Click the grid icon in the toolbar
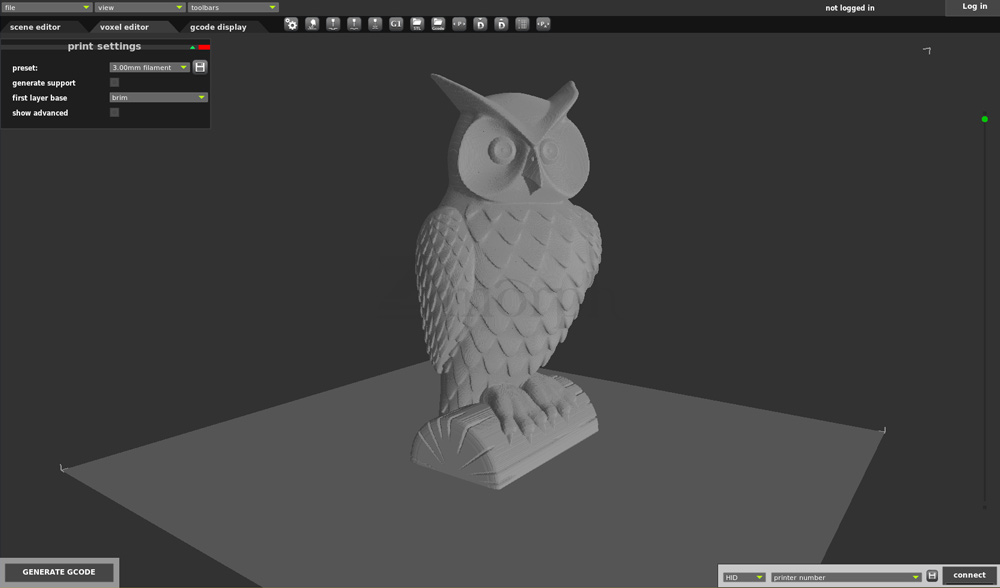The image size is (1000, 588). (522, 24)
